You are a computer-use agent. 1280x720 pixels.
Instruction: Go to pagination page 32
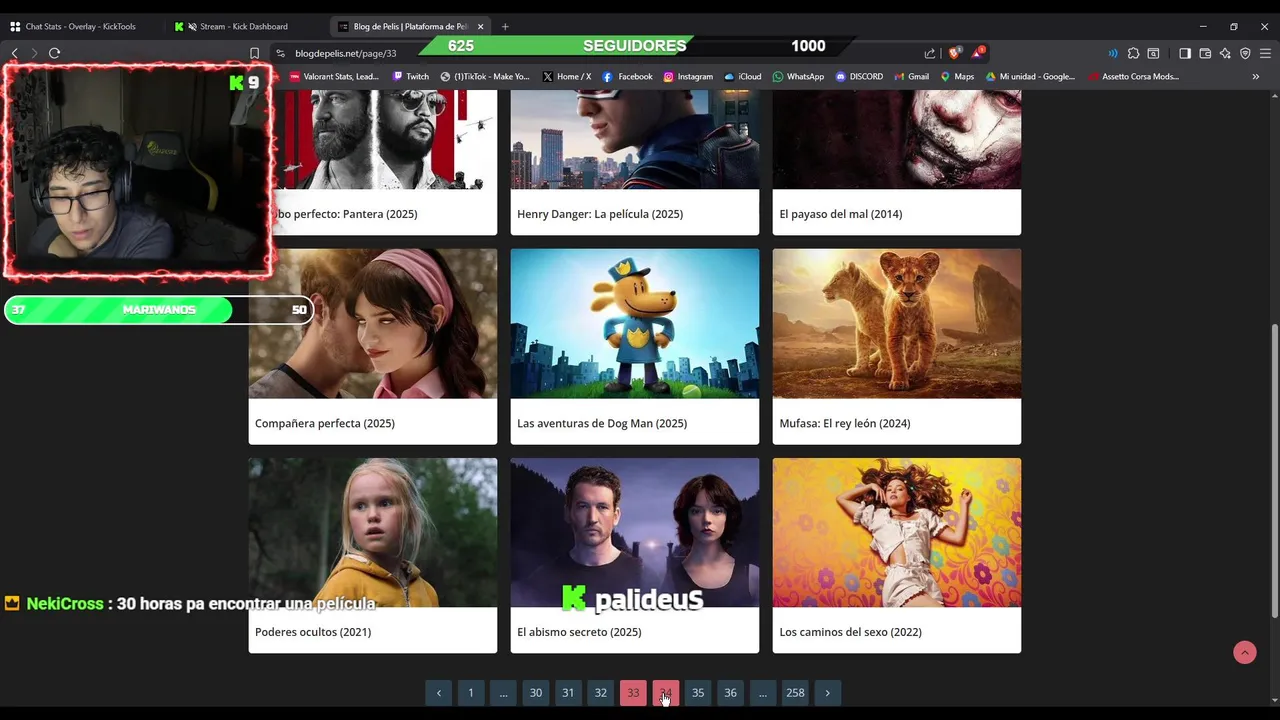[x=601, y=693]
